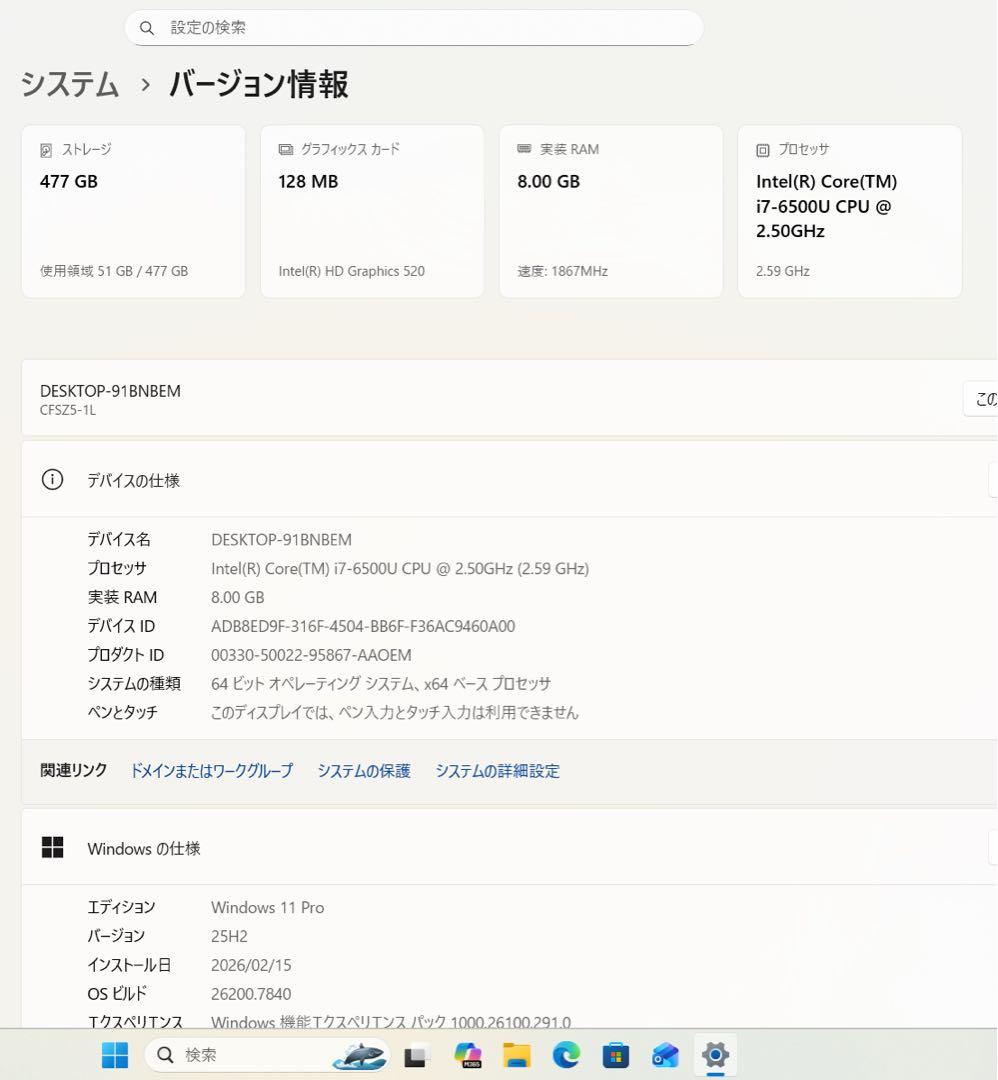The height and width of the screenshot is (1080, 998).
Task: Click the 設定の検索 search field
Action: (x=414, y=28)
